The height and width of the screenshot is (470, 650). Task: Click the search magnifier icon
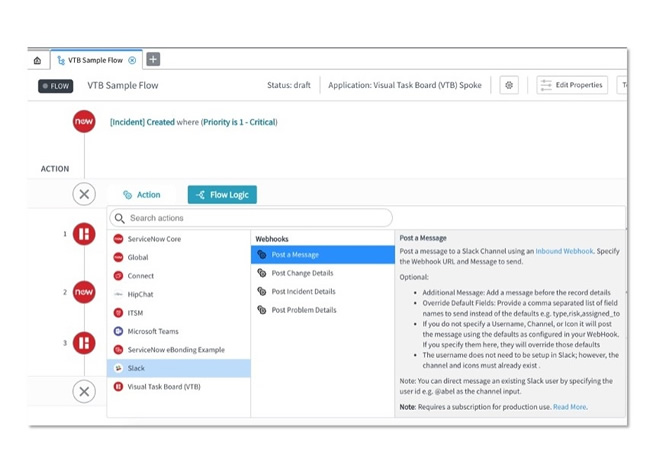119,218
